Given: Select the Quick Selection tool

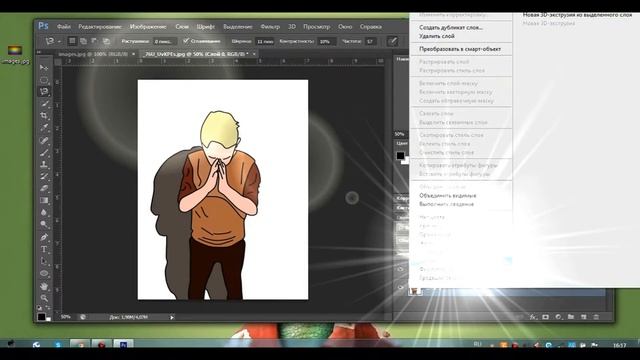Looking at the screenshot, I should [x=44, y=104].
